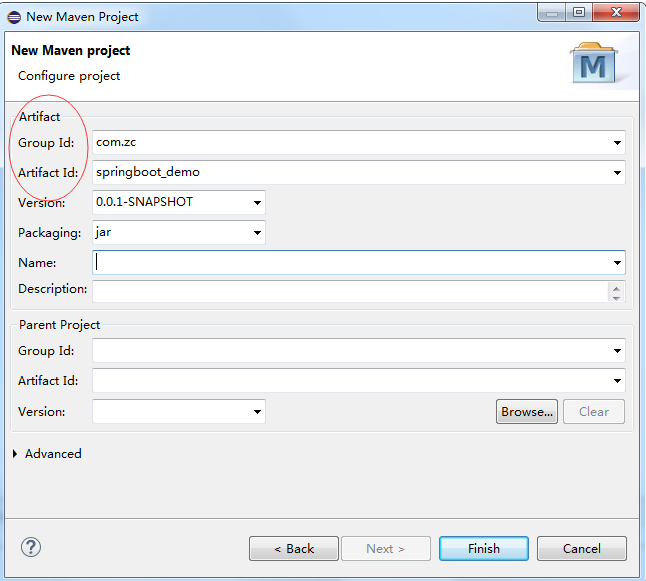
Task: Click the Eclipse icon in title bar
Action: click(x=14, y=17)
